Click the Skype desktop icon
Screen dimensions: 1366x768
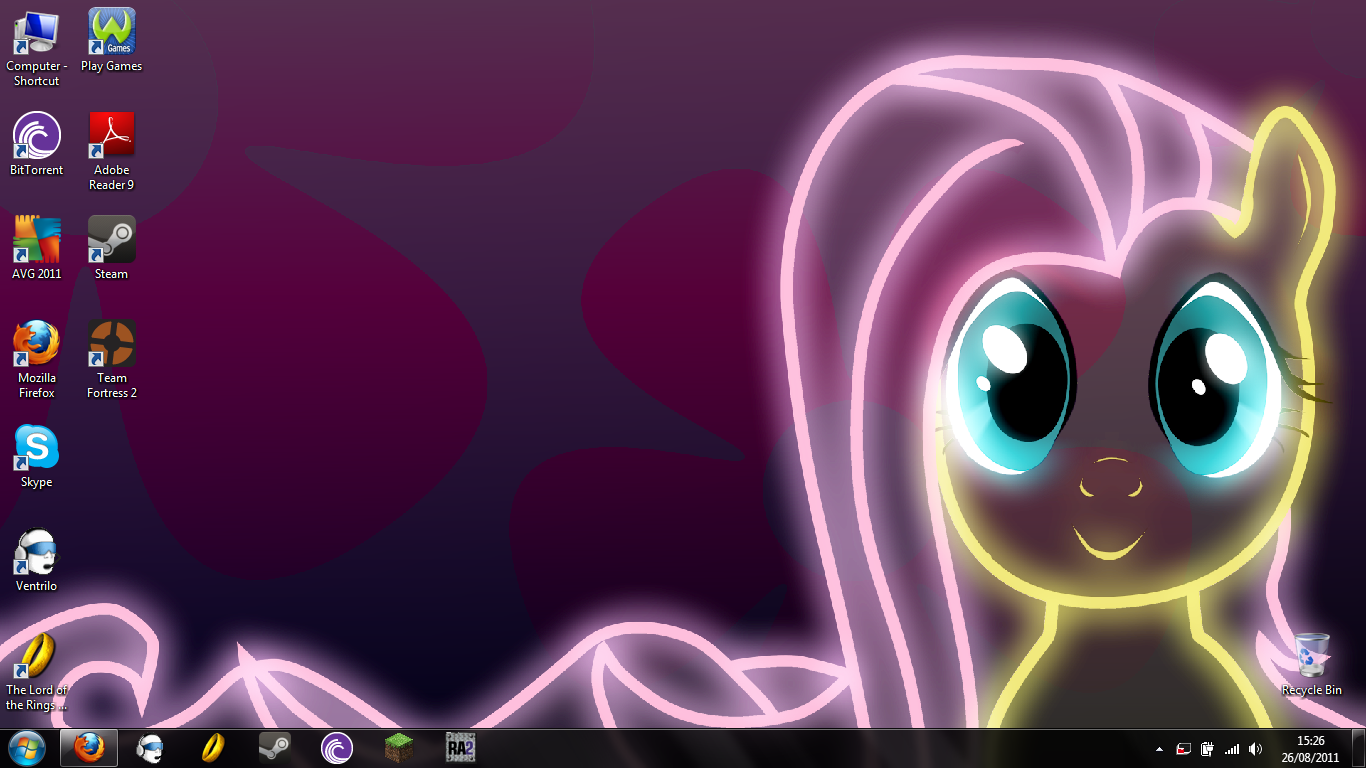tap(37, 456)
